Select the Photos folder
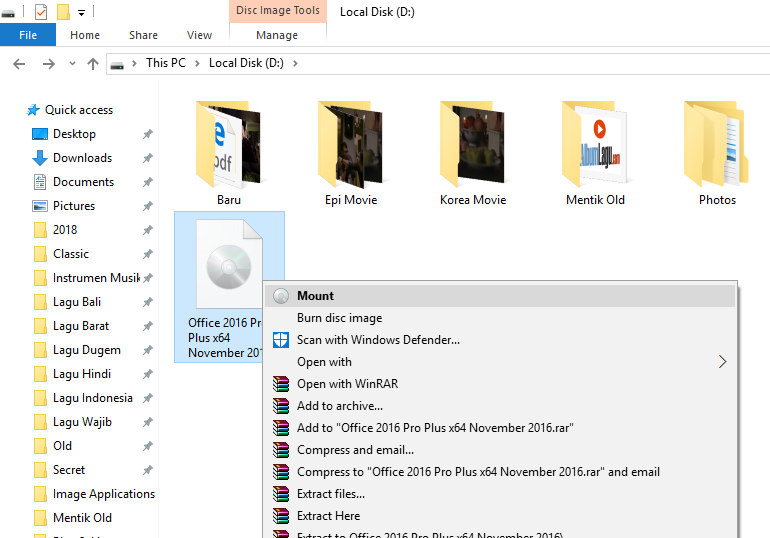Image resolution: width=770 pixels, height=538 pixels. click(717, 153)
